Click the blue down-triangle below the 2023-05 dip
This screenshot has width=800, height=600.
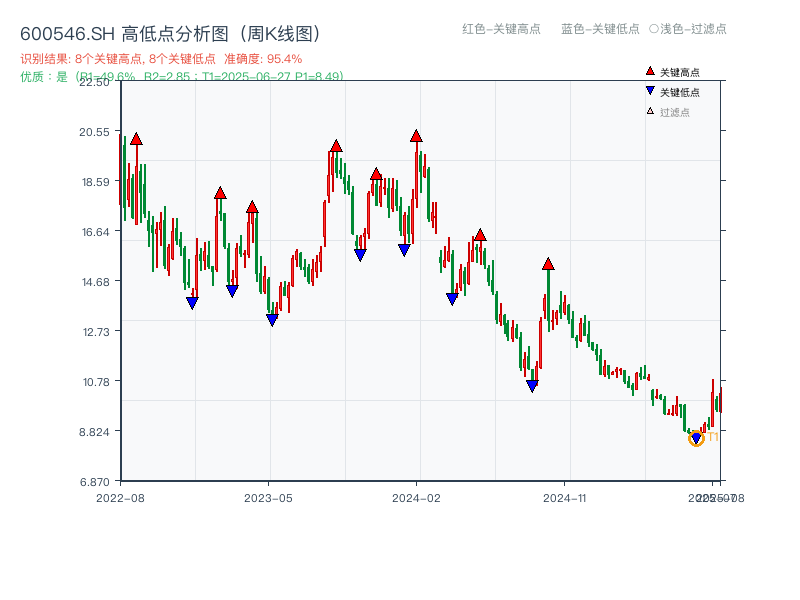point(270,318)
